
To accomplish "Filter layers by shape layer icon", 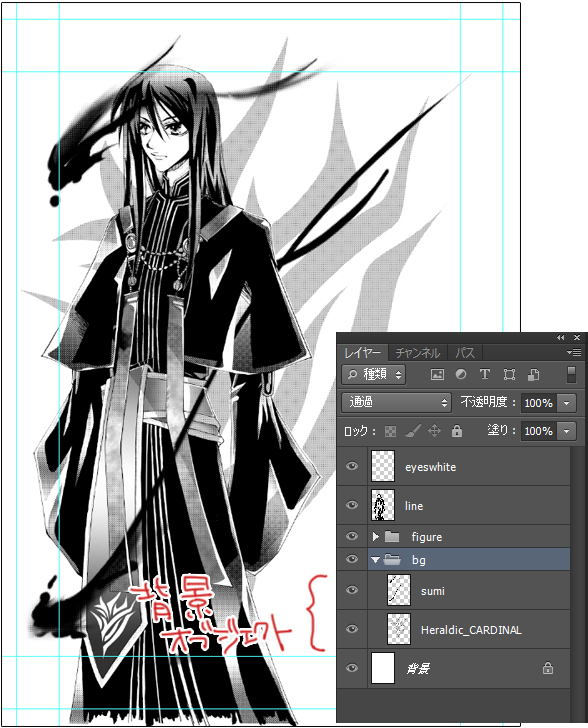I will tap(510, 375).
